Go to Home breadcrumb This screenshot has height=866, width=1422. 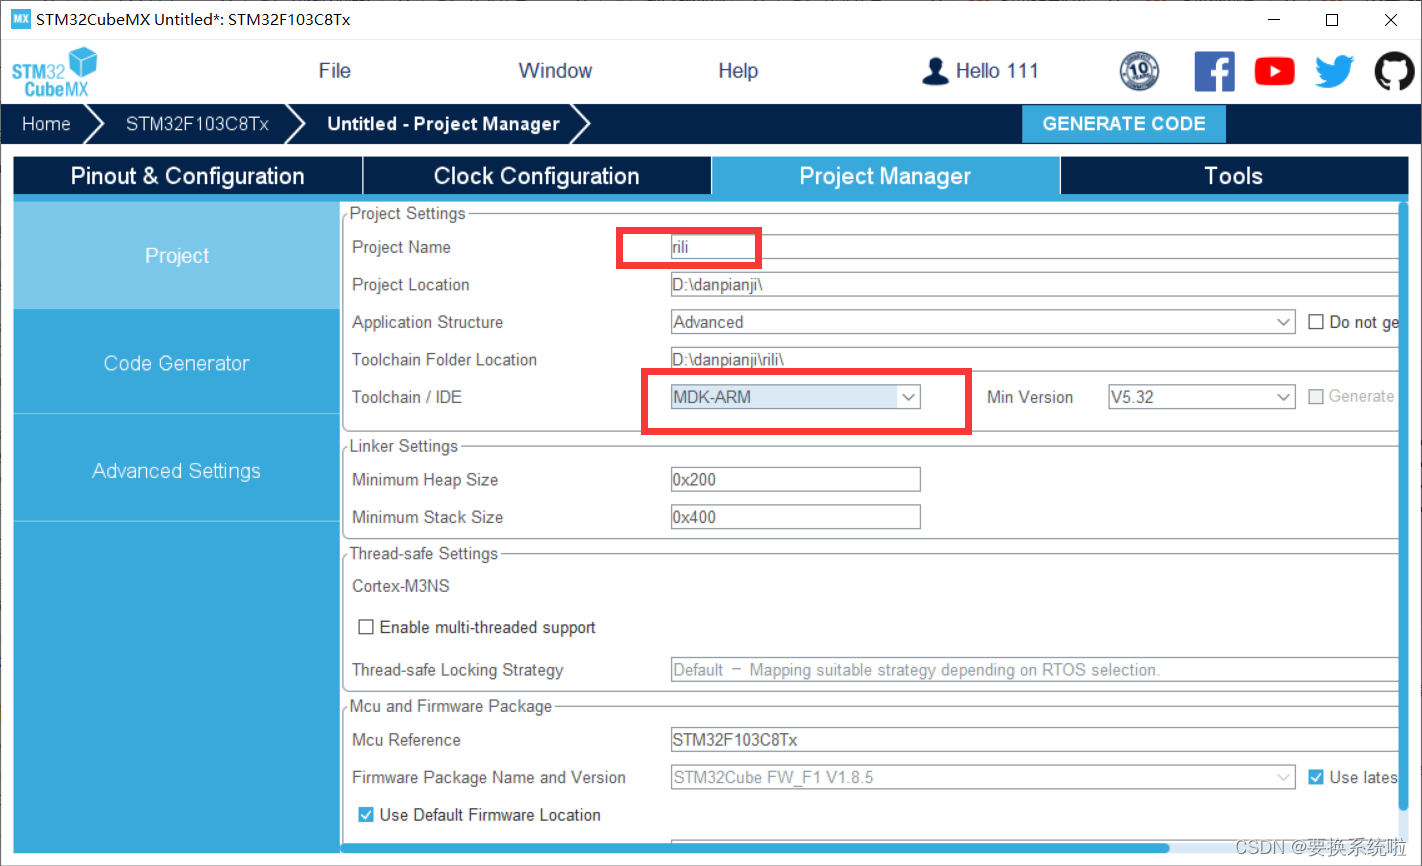pyautogui.click(x=46, y=124)
